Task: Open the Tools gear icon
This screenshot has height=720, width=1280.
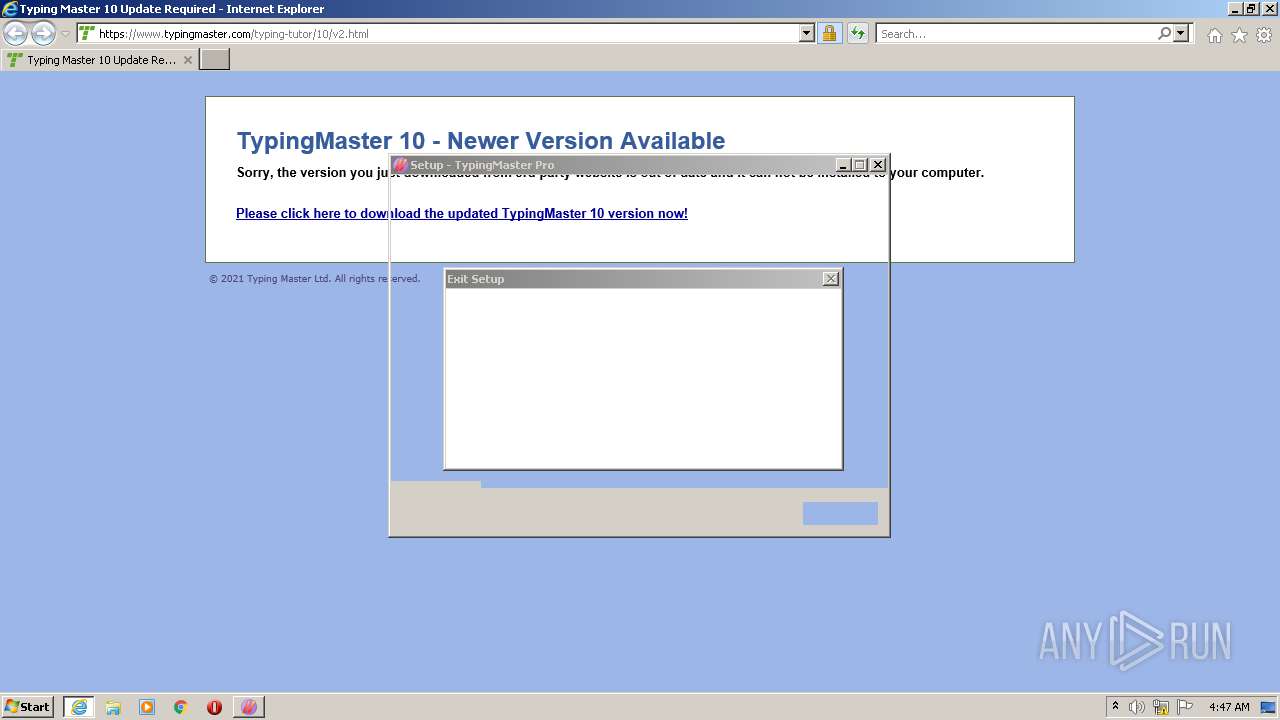Action: click(x=1264, y=35)
